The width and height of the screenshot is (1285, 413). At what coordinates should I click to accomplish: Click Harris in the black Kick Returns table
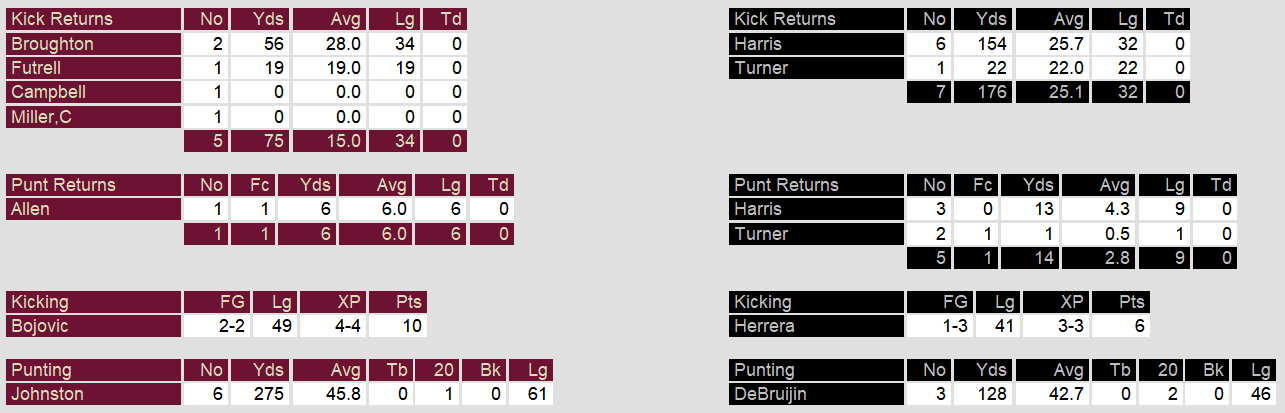click(817, 44)
